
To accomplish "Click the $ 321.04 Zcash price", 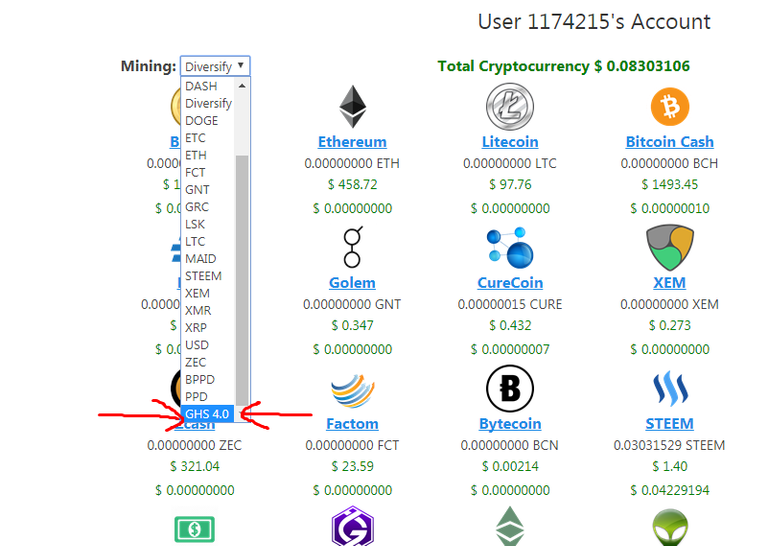I will [194, 466].
